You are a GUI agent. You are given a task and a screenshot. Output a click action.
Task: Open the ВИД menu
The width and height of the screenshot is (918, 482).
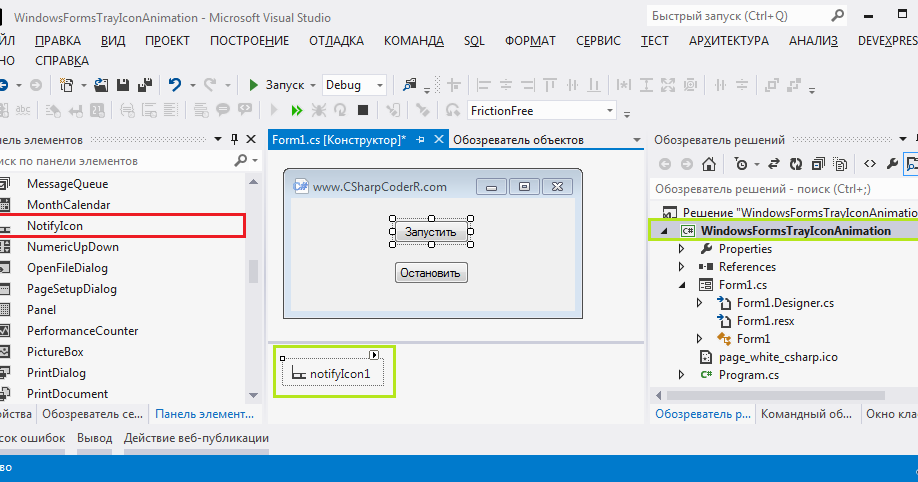[x=113, y=40]
